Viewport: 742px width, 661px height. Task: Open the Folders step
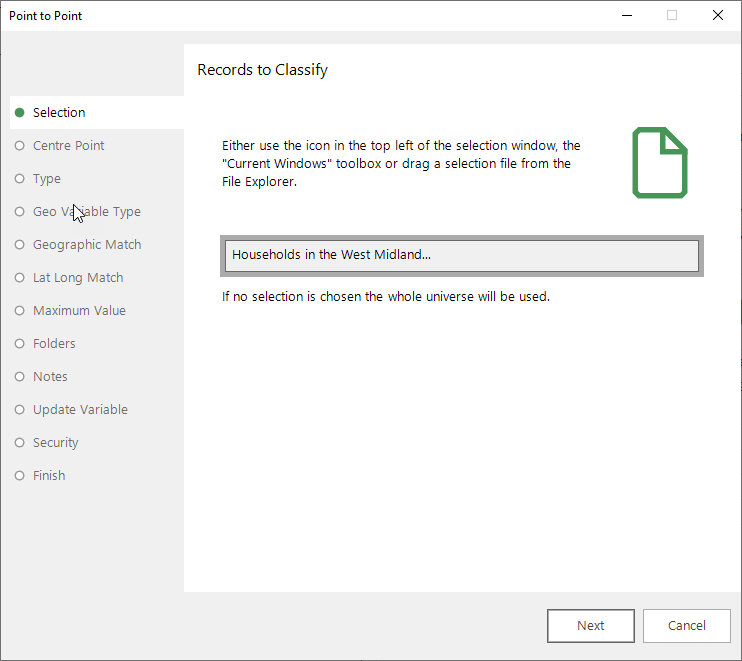(54, 344)
